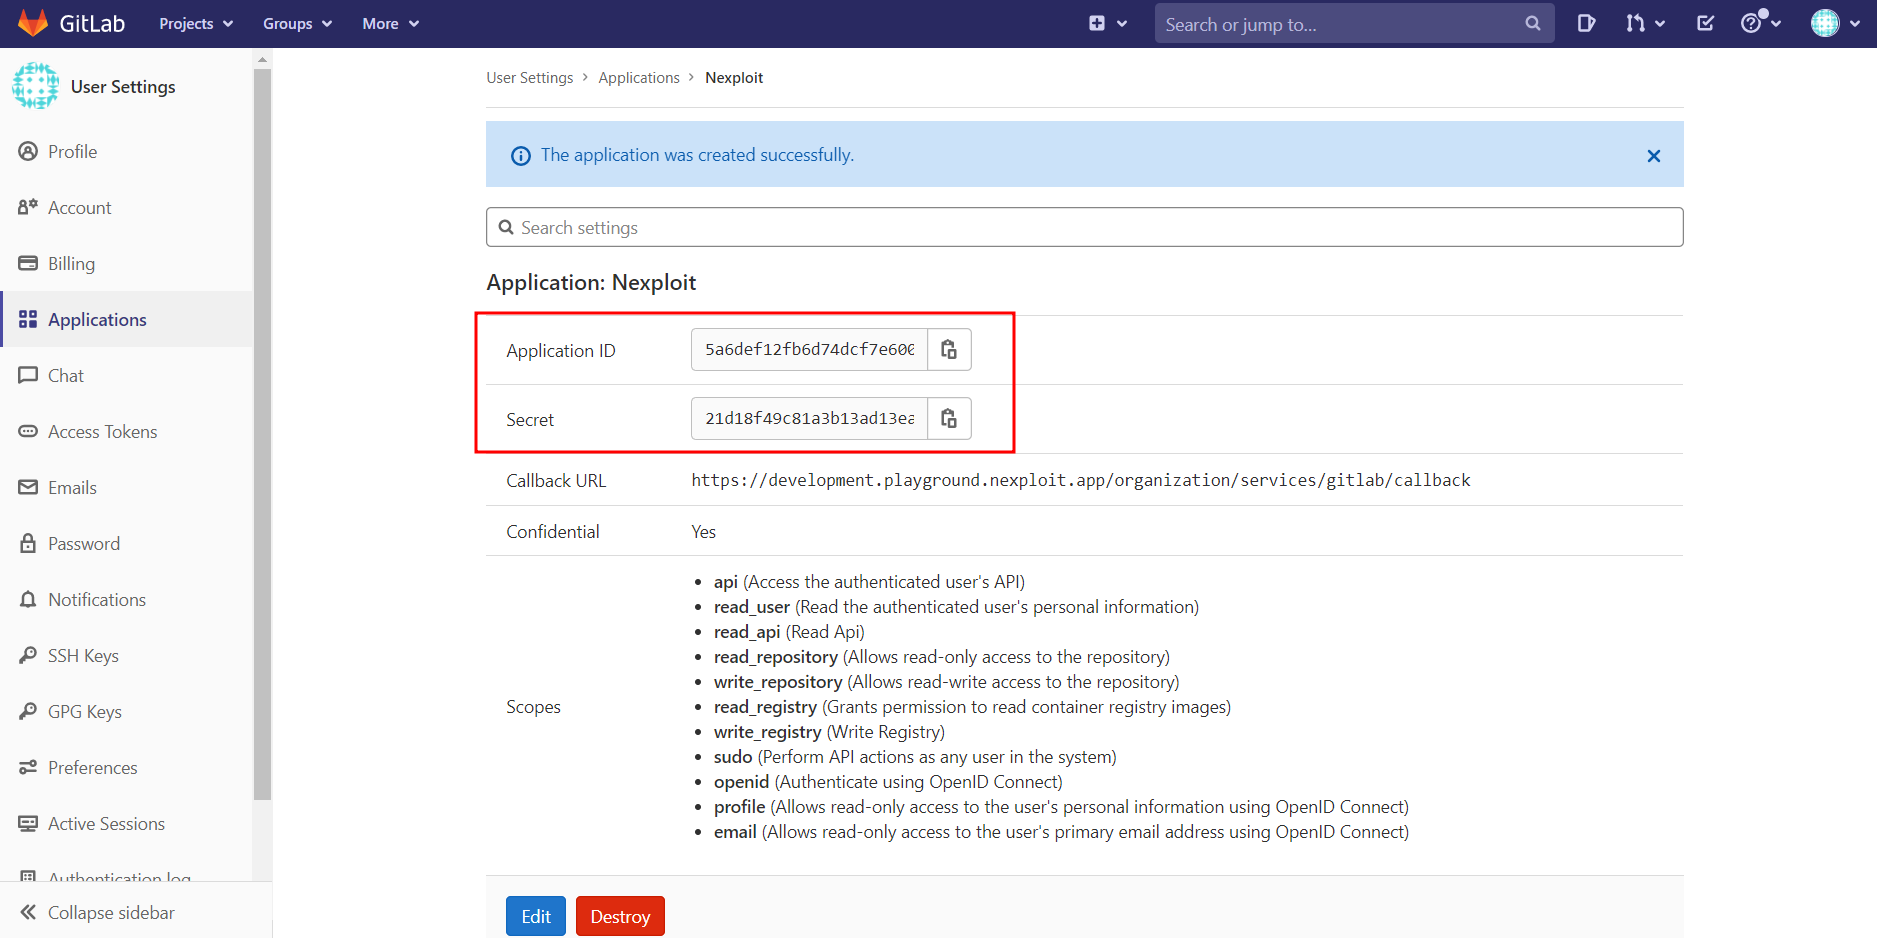Focus the Search or jump to field
Screen dimensions: 1877x938
click(1354, 23)
